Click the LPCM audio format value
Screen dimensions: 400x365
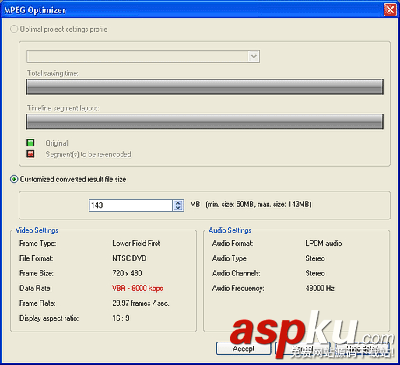coord(324,243)
